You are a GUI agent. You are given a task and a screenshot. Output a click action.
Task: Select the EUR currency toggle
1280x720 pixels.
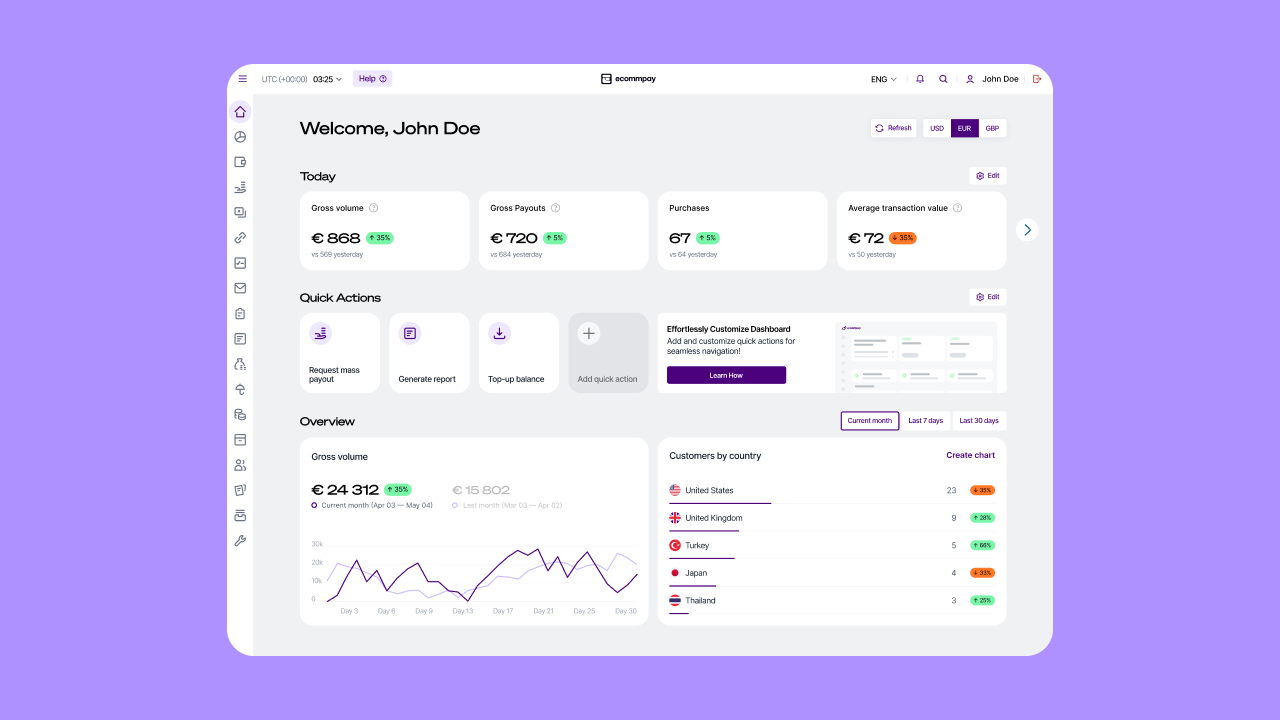tap(964, 128)
